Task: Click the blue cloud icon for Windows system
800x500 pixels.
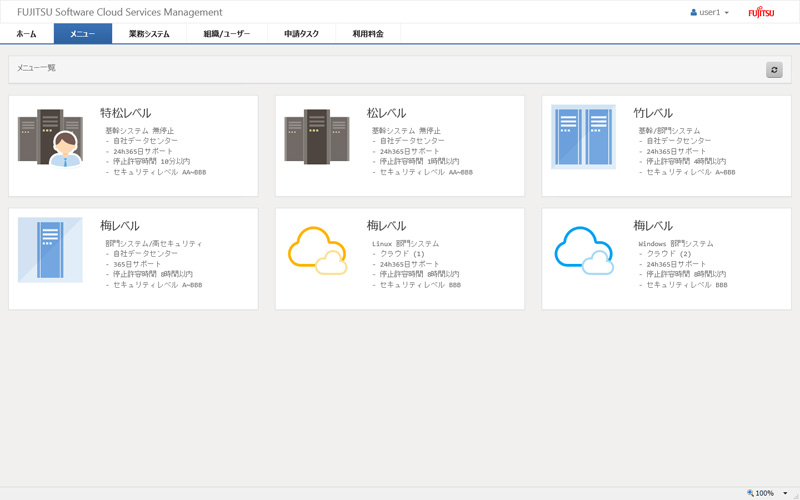Action: pos(583,250)
